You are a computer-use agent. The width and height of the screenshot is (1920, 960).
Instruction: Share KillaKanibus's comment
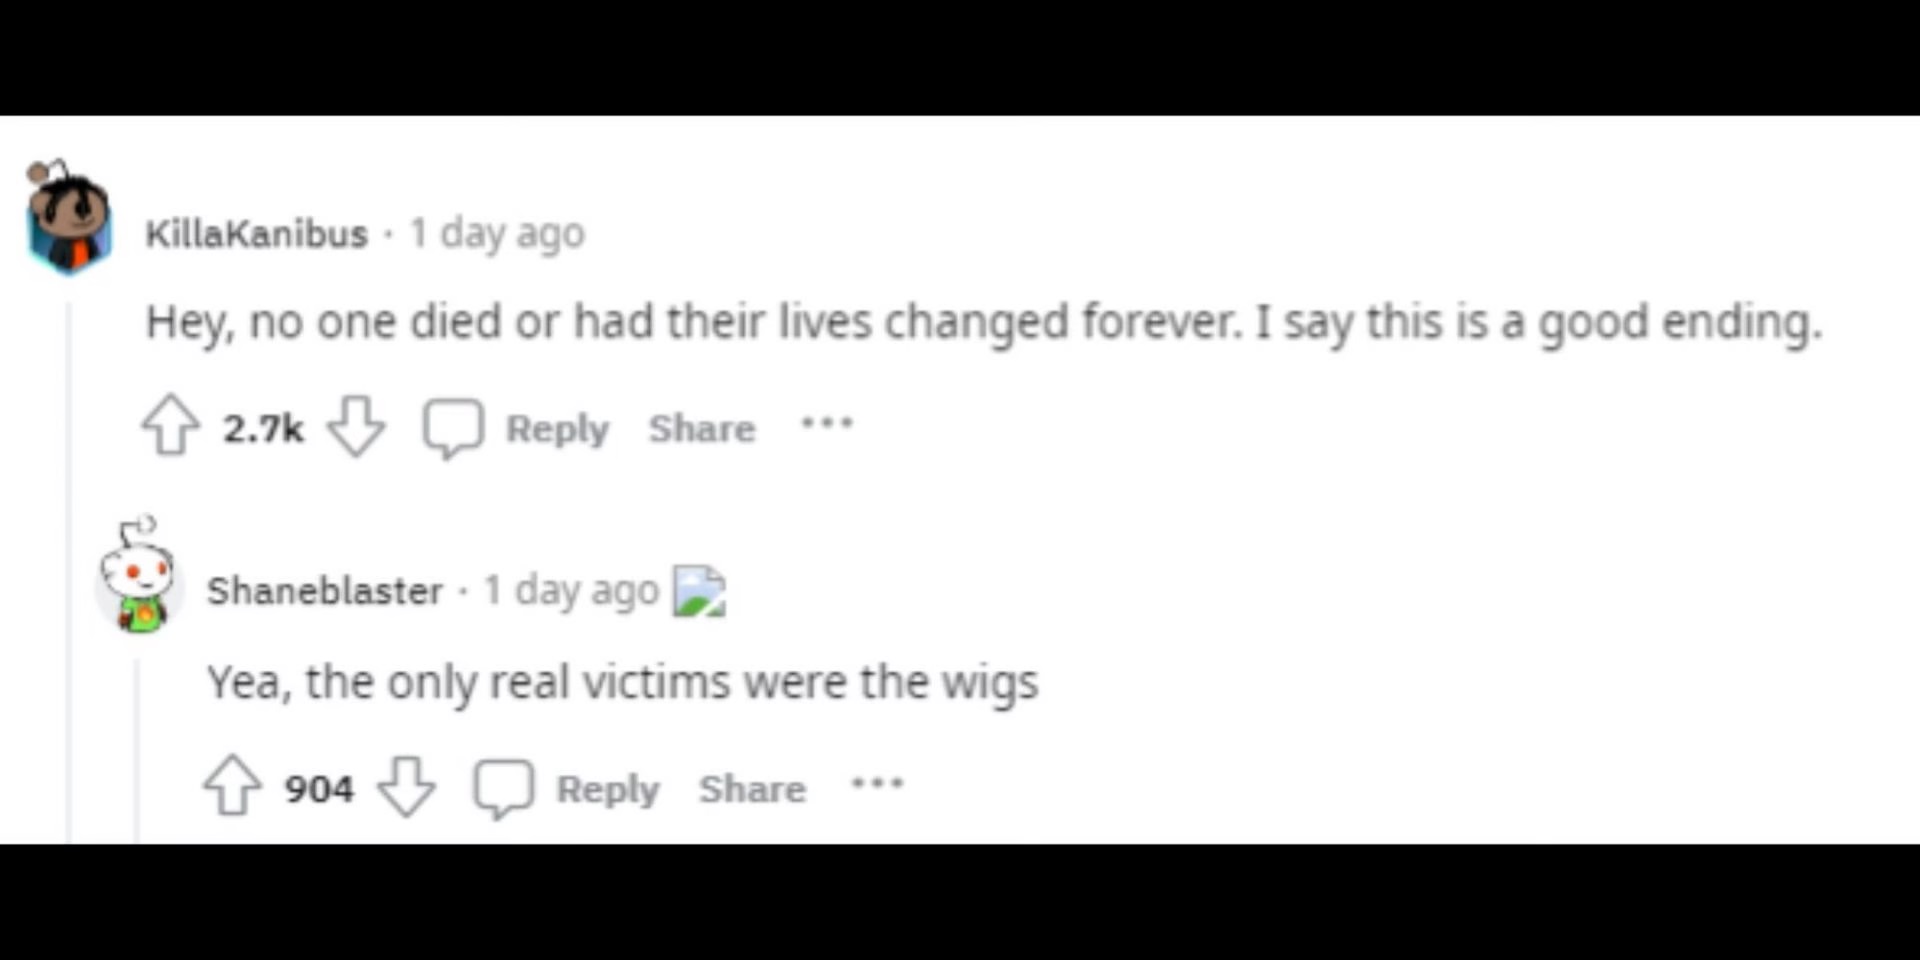click(x=702, y=428)
